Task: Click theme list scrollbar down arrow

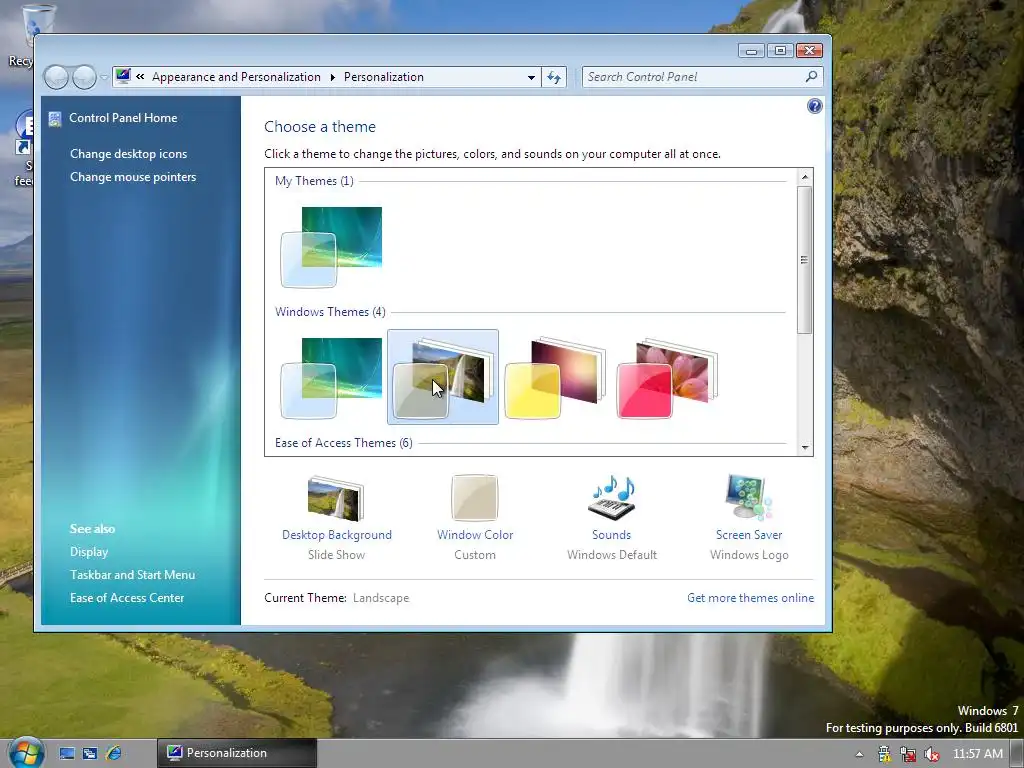Action: point(805,447)
